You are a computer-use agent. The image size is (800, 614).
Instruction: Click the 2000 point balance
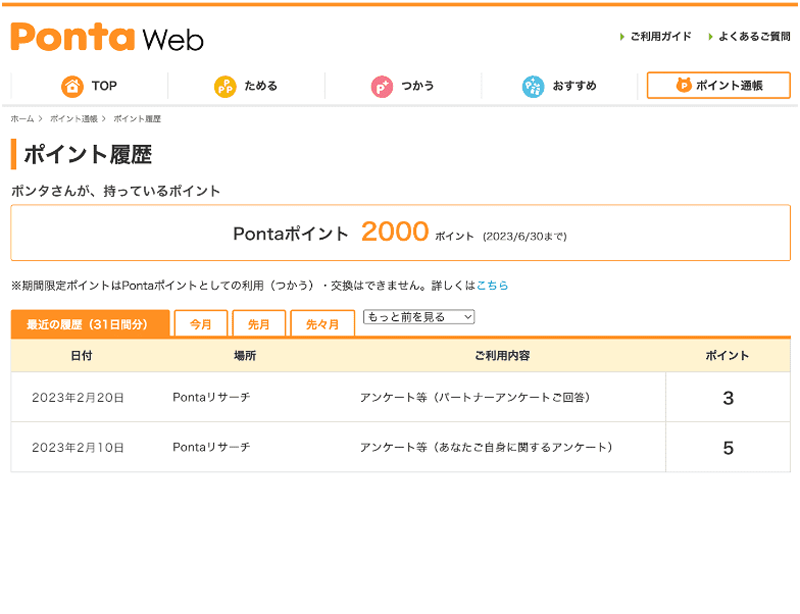click(x=395, y=232)
